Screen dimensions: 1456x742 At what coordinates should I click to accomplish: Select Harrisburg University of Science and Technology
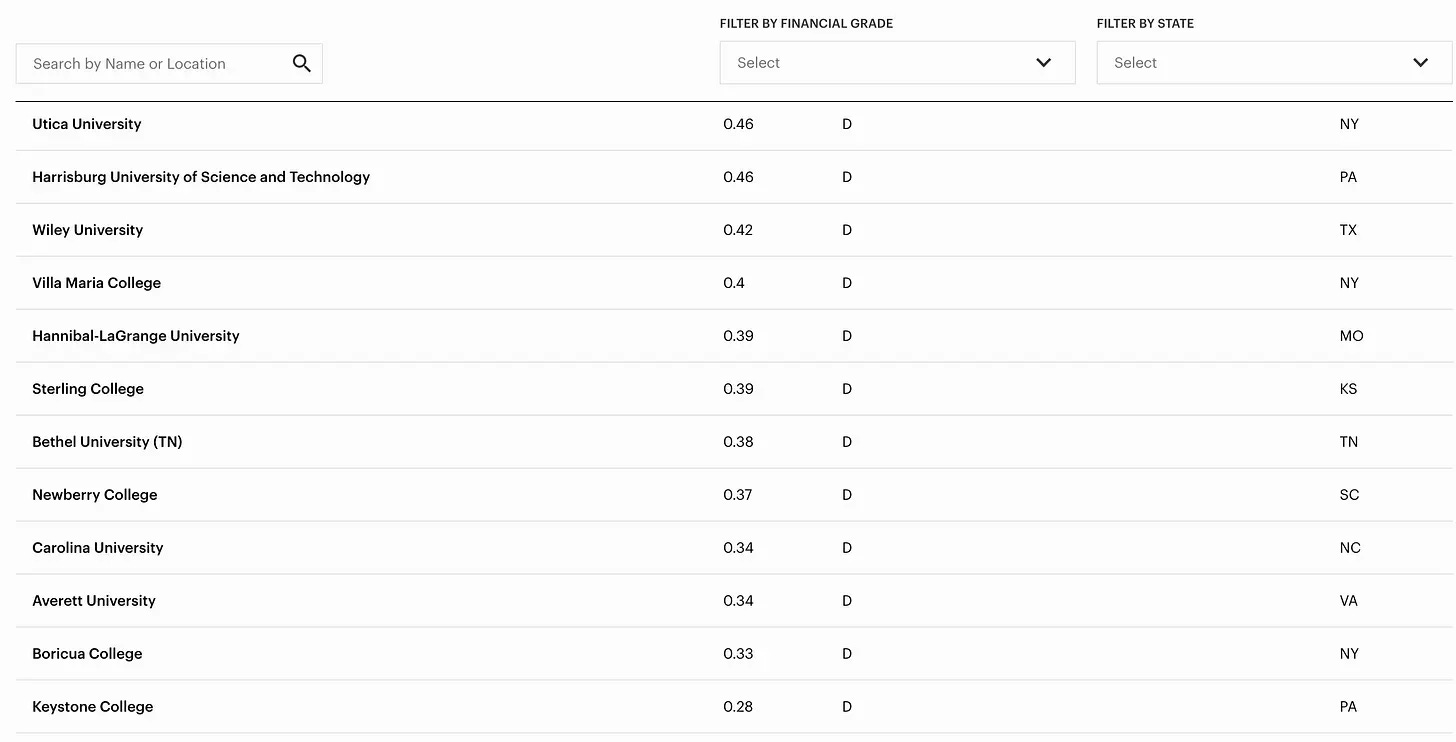click(x=201, y=177)
